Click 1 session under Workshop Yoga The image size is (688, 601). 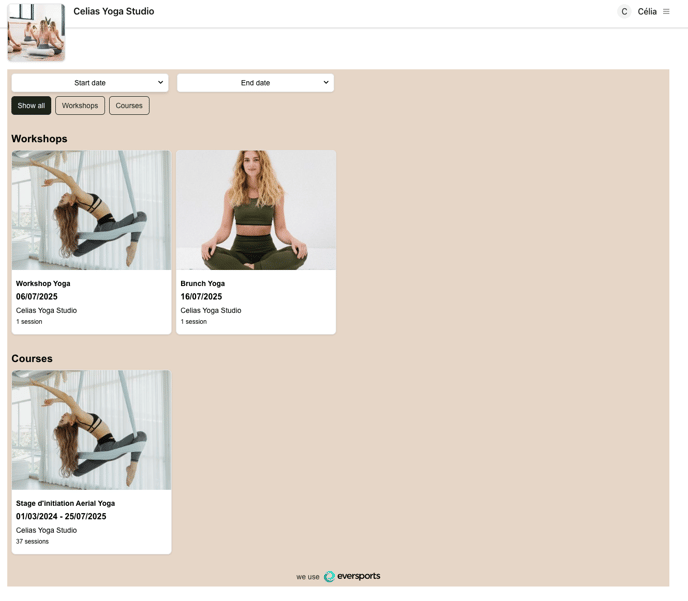tap(29, 322)
